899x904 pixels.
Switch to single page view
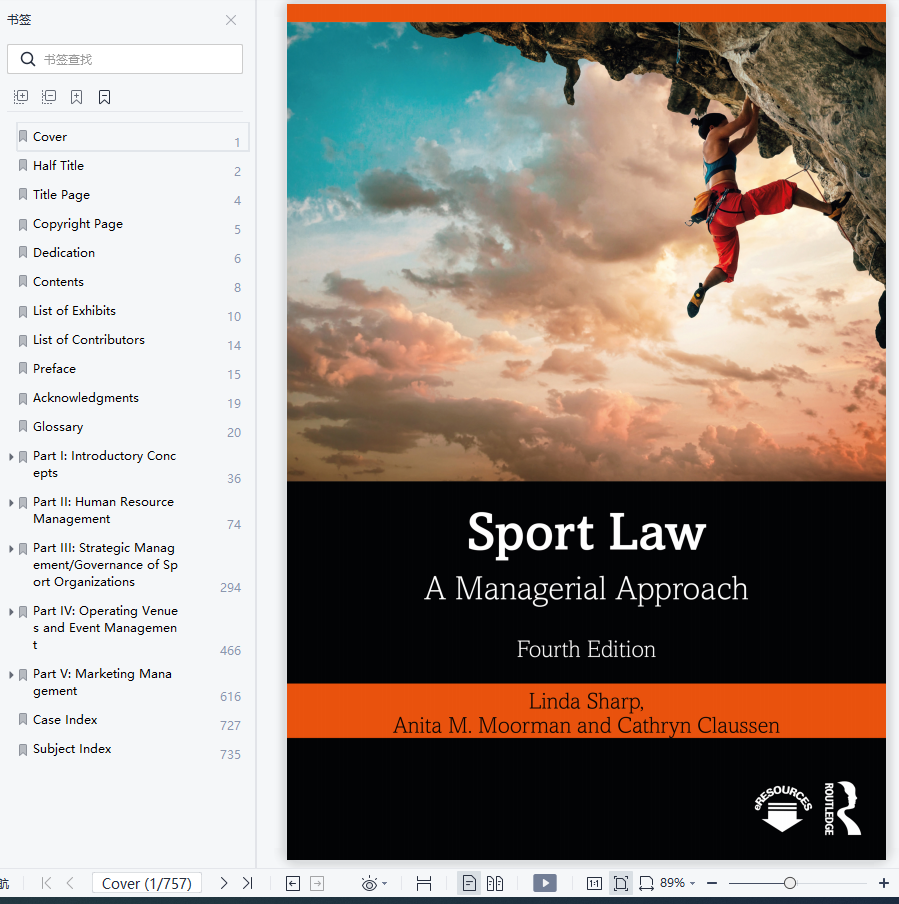tap(469, 883)
